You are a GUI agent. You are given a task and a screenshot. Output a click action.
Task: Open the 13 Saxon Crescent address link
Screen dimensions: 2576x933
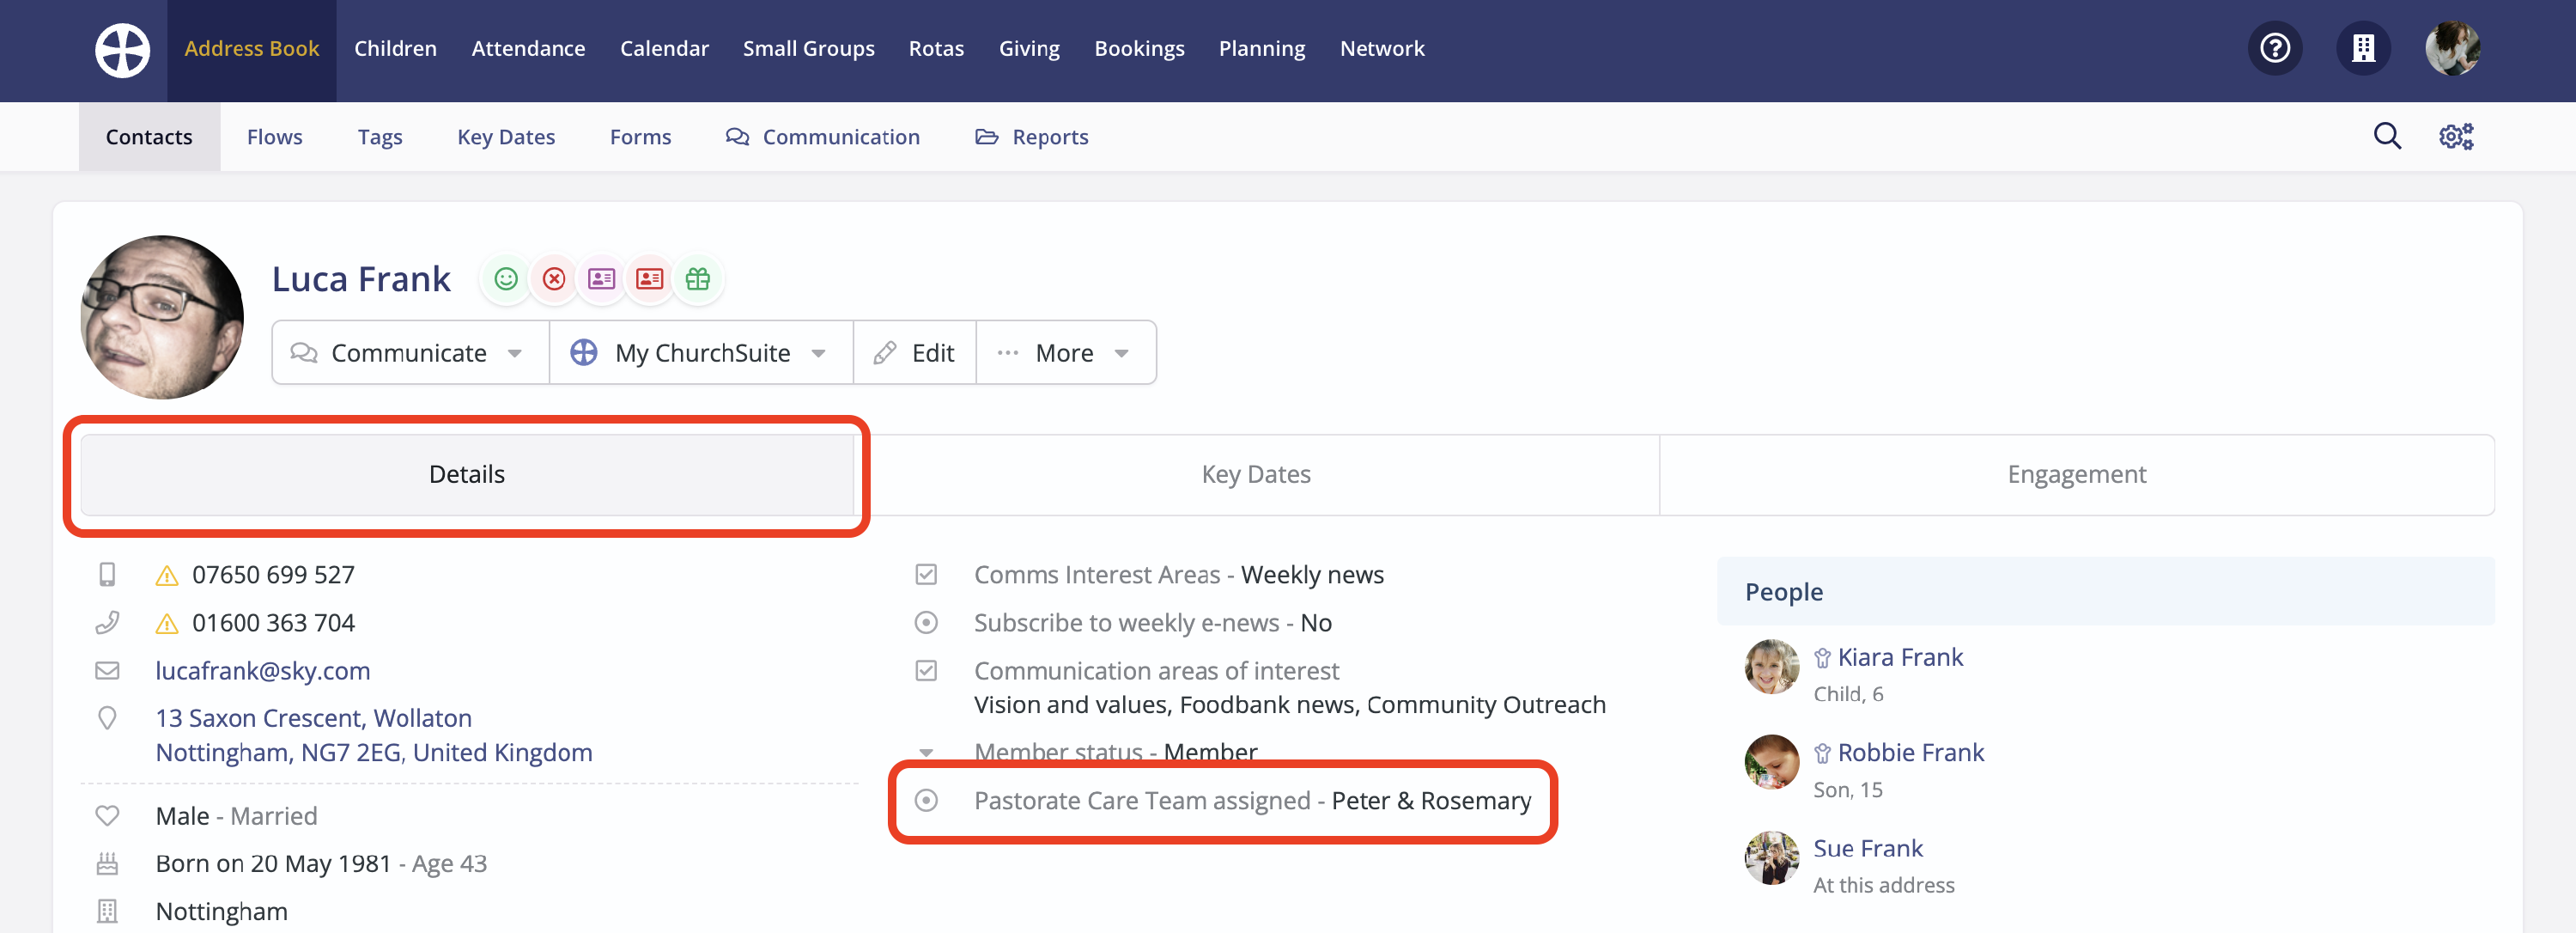pos(374,735)
